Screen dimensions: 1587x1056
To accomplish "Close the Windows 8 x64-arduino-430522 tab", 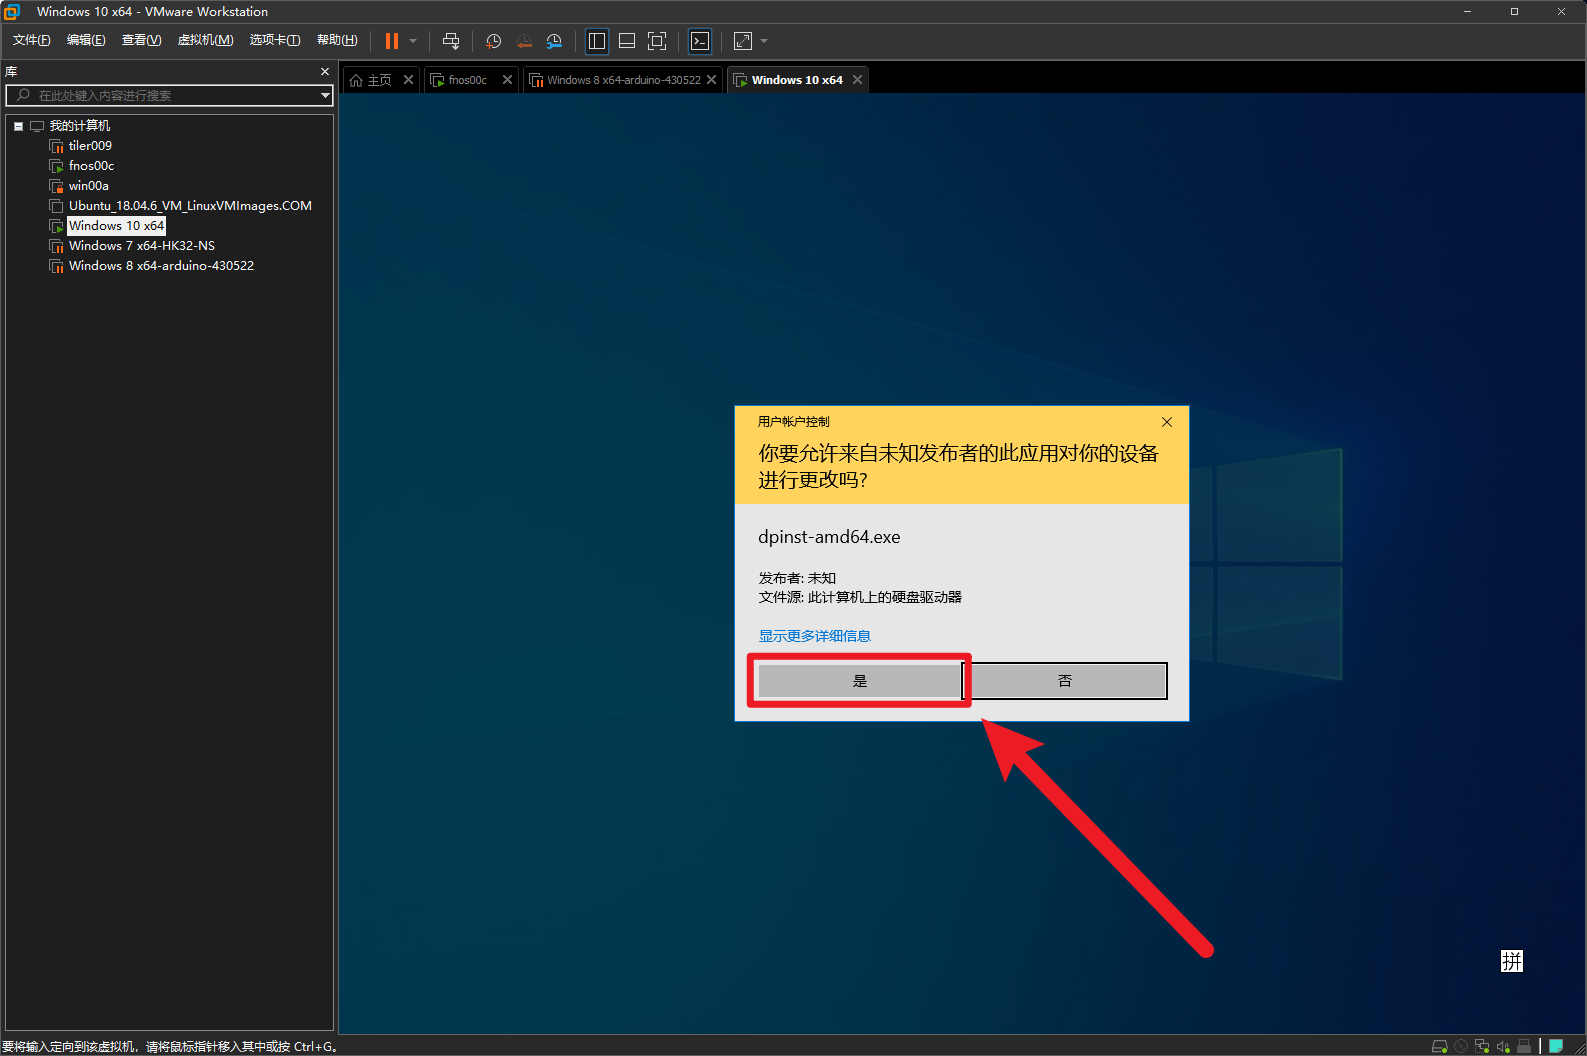I will click(x=711, y=80).
